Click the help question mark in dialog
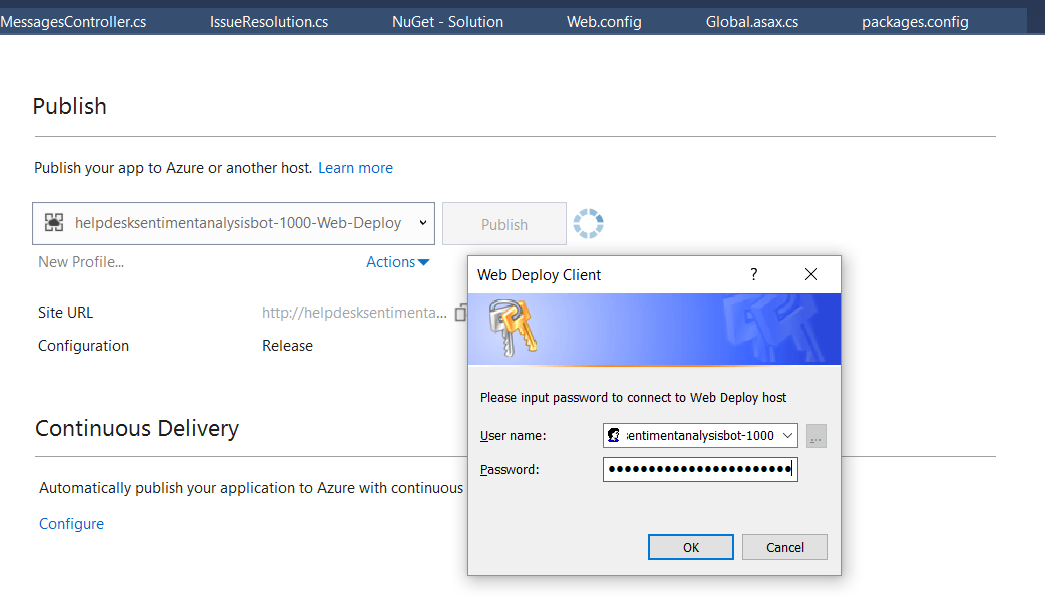Viewport: 1045px width, 606px height. pos(754,274)
